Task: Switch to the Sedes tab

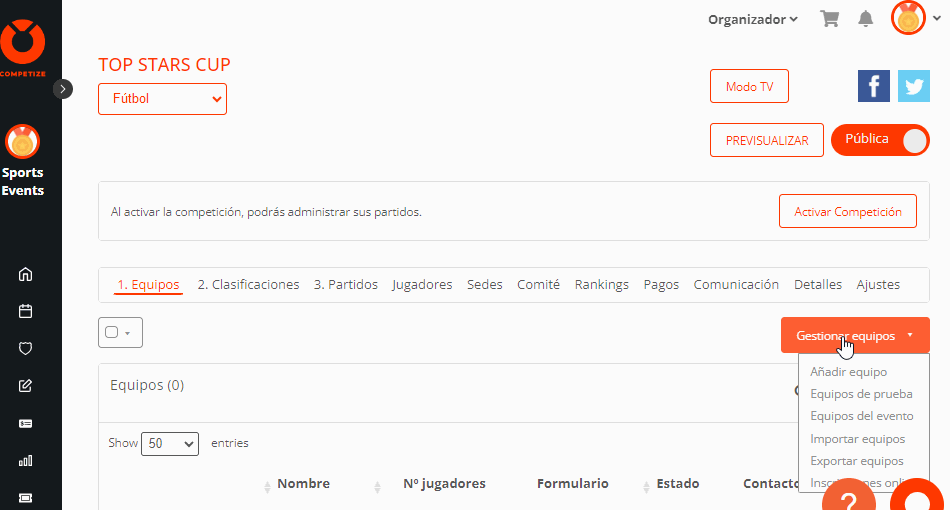Action: click(x=485, y=285)
